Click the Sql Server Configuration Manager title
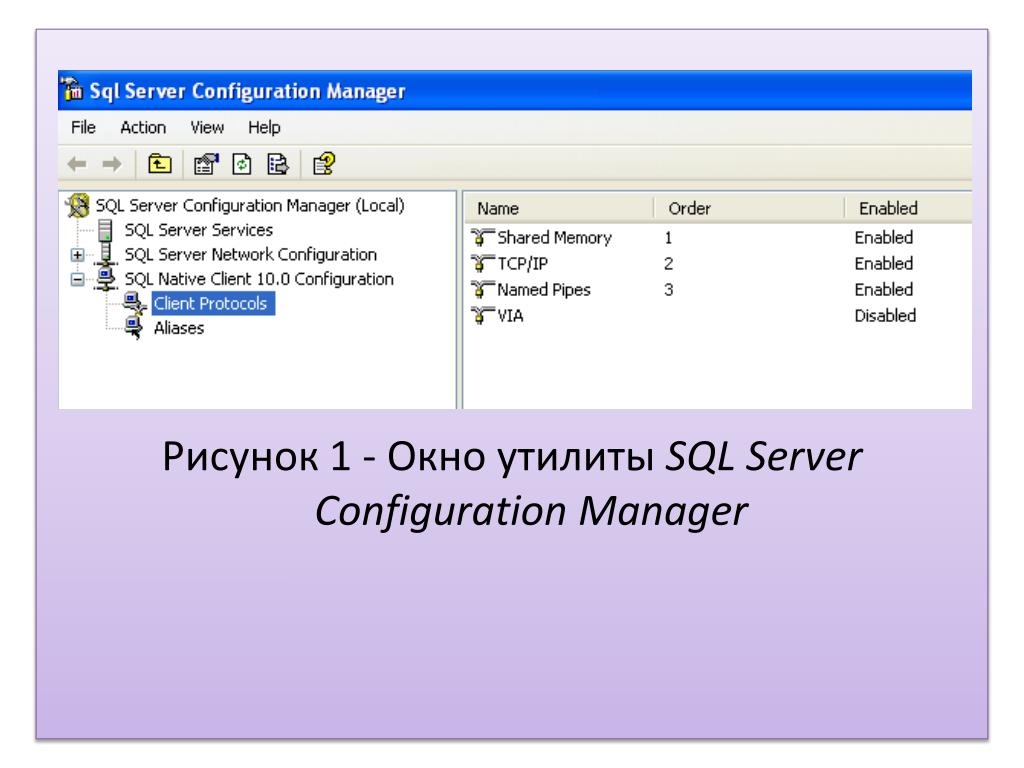The width and height of the screenshot is (1024, 768). (x=248, y=91)
